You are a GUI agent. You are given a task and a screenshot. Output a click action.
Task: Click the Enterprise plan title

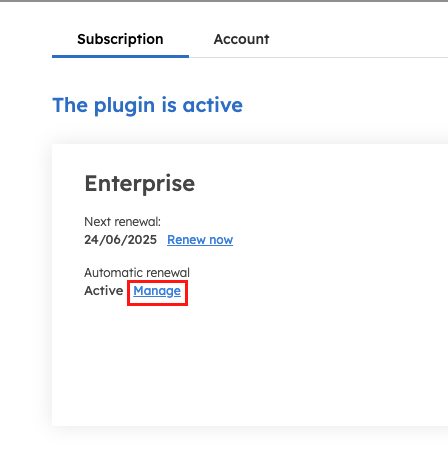point(140,184)
